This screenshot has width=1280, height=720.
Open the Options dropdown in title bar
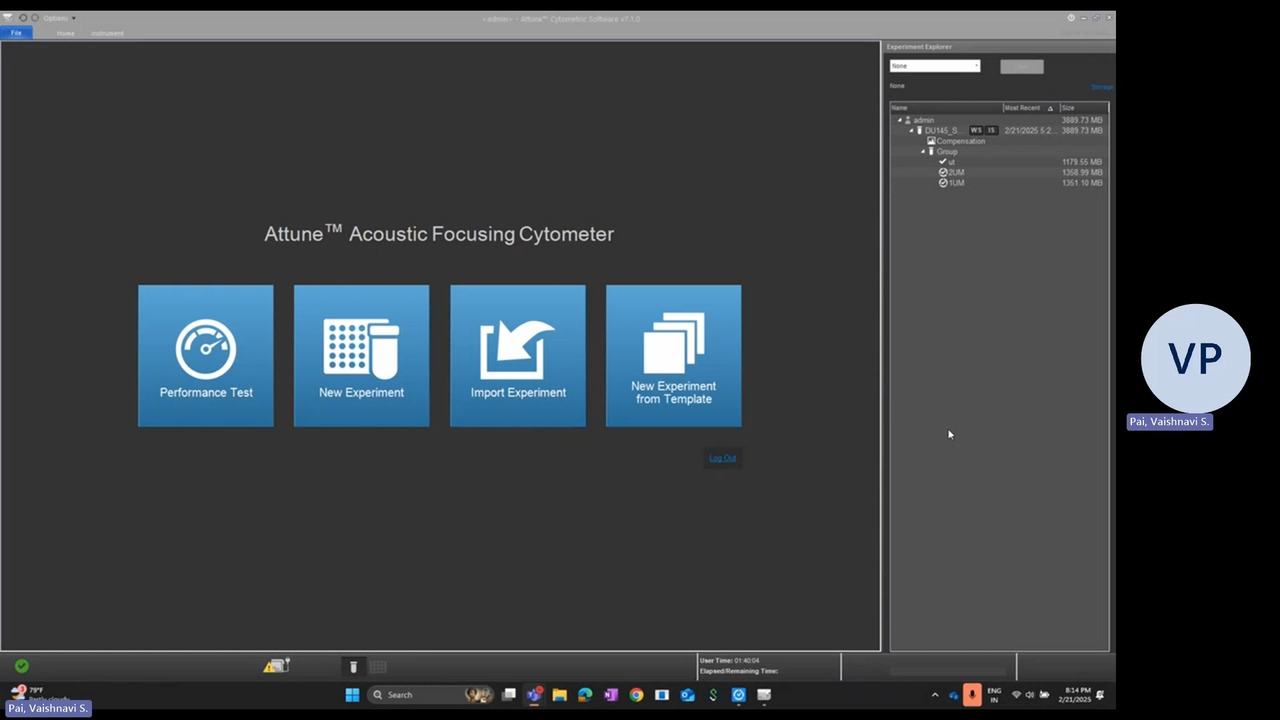59,18
